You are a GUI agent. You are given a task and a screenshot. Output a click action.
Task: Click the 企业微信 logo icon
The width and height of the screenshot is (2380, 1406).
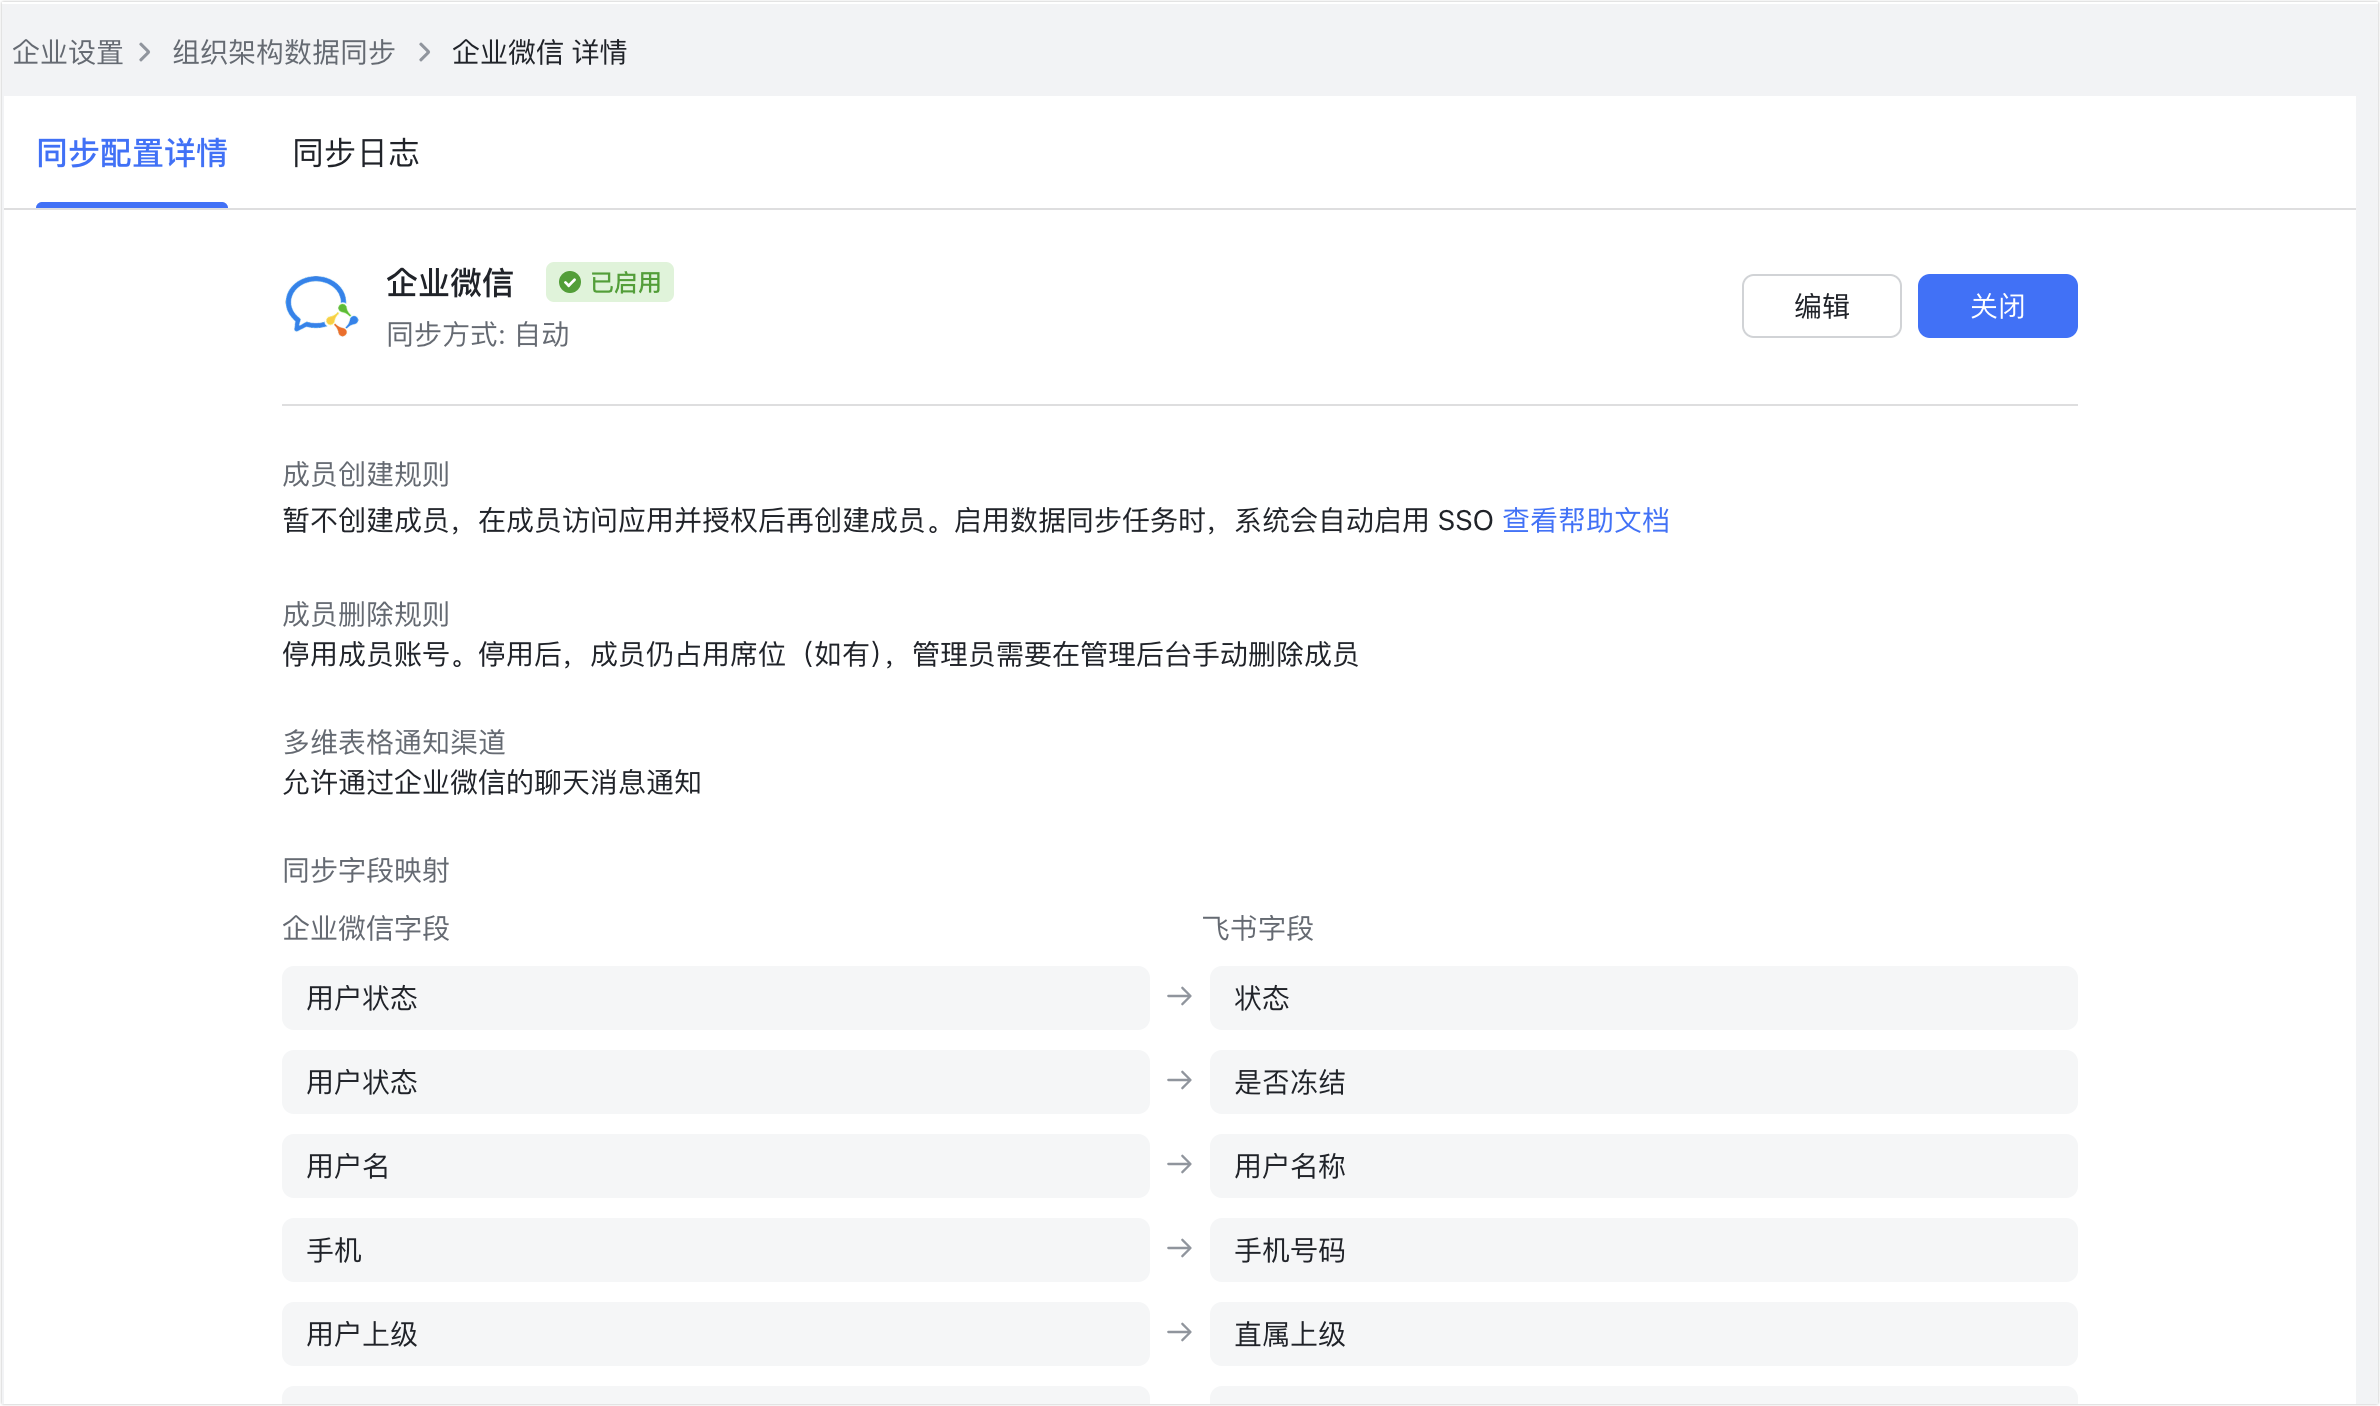(x=321, y=306)
